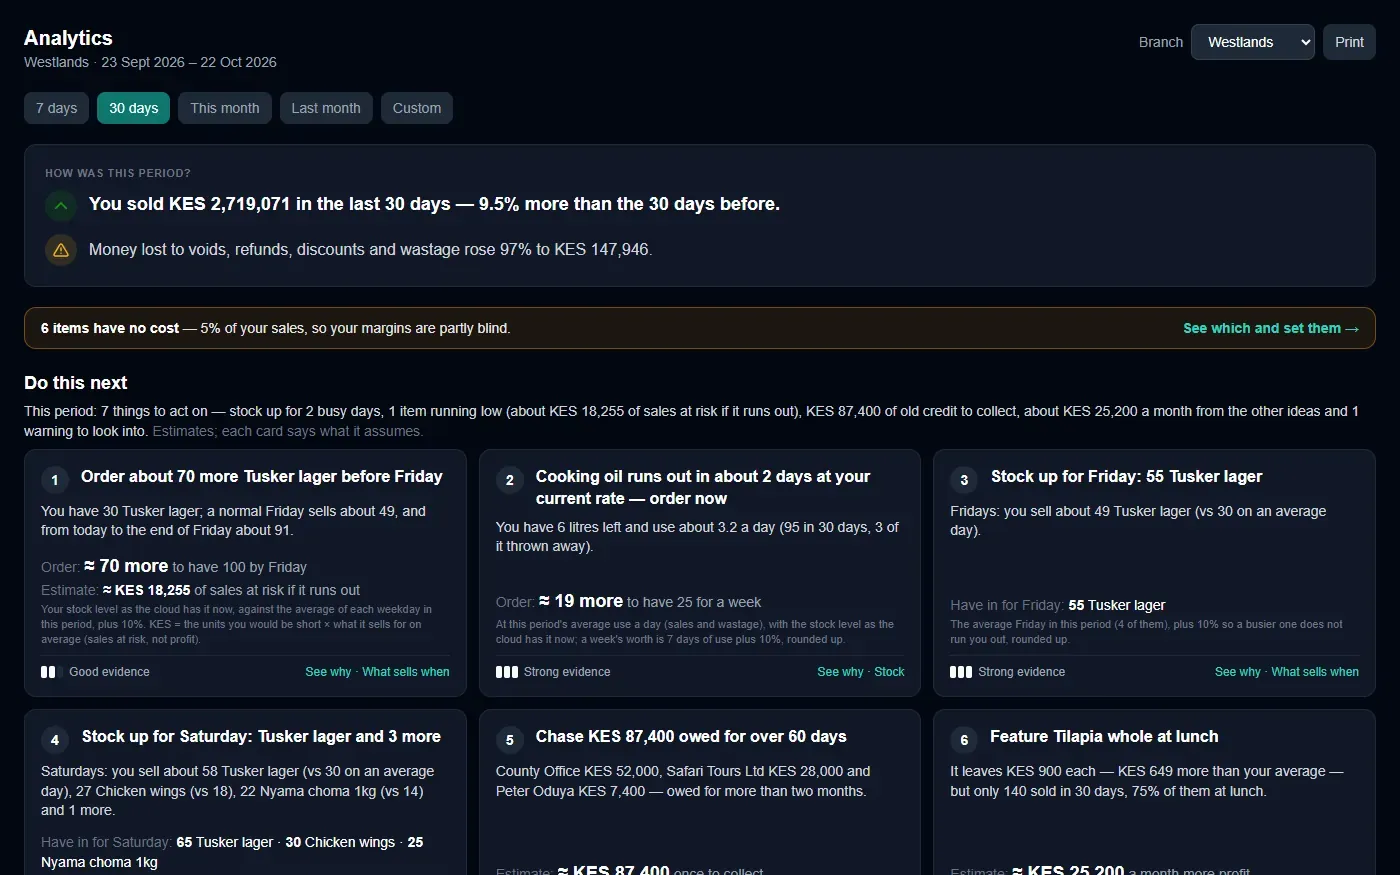Click the HOW WAS THIS PERIOD? label

click(x=118, y=173)
